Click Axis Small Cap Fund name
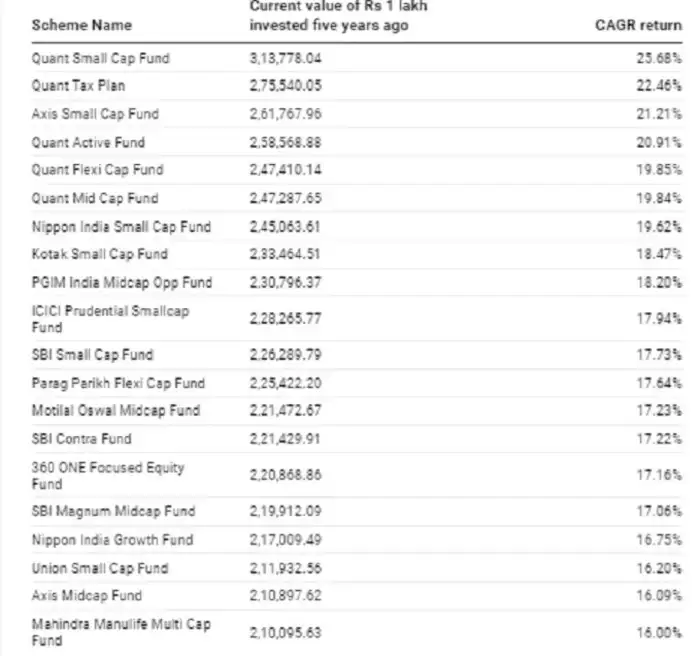Viewport: 700px width, 656px height. tap(95, 114)
